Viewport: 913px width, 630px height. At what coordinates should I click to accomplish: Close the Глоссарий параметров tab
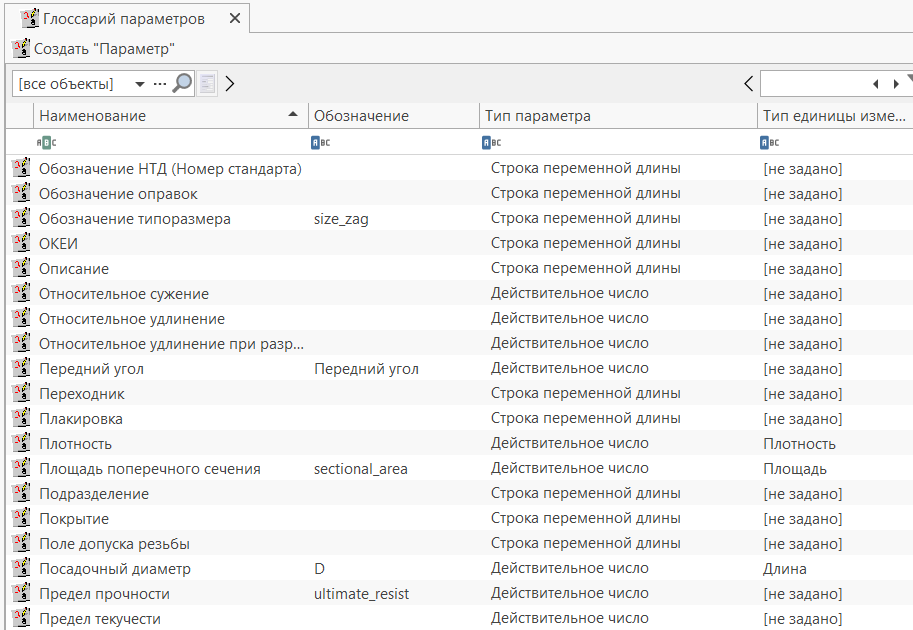tap(234, 18)
